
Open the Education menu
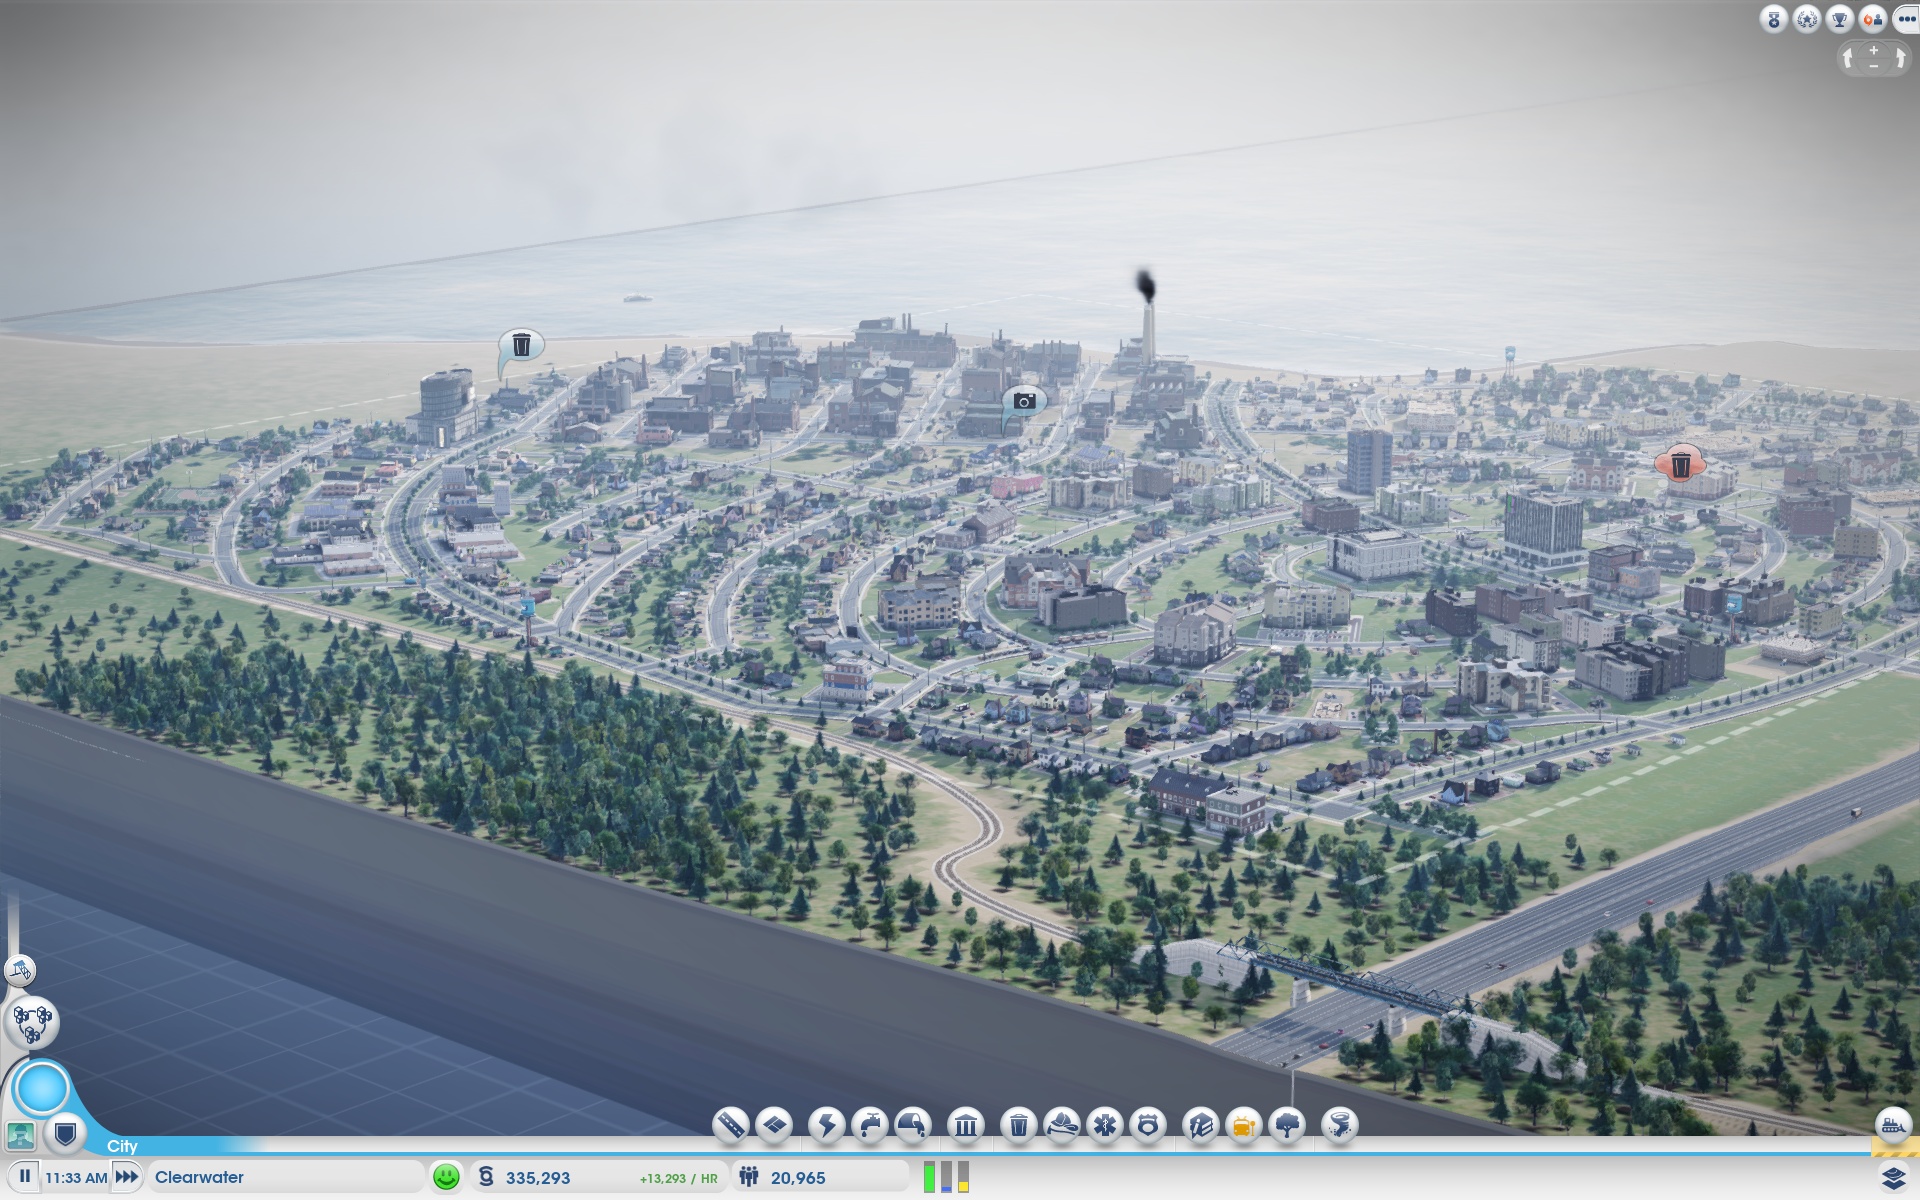(1200, 1125)
